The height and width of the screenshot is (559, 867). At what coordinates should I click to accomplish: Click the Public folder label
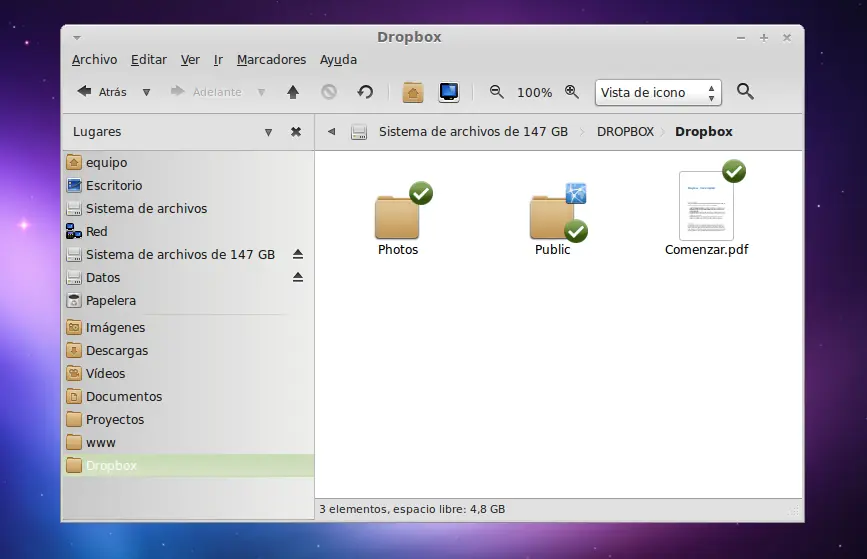[x=552, y=249]
